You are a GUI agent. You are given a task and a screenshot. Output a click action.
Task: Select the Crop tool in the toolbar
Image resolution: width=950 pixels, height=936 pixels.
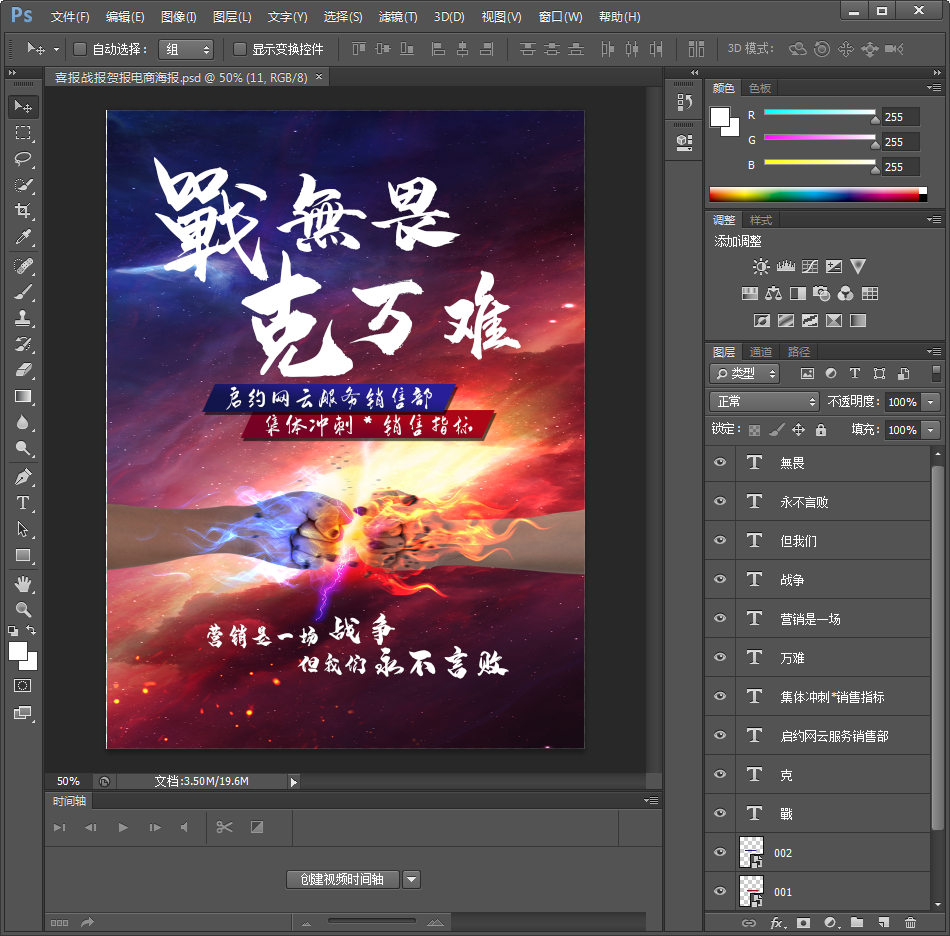coord(23,211)
